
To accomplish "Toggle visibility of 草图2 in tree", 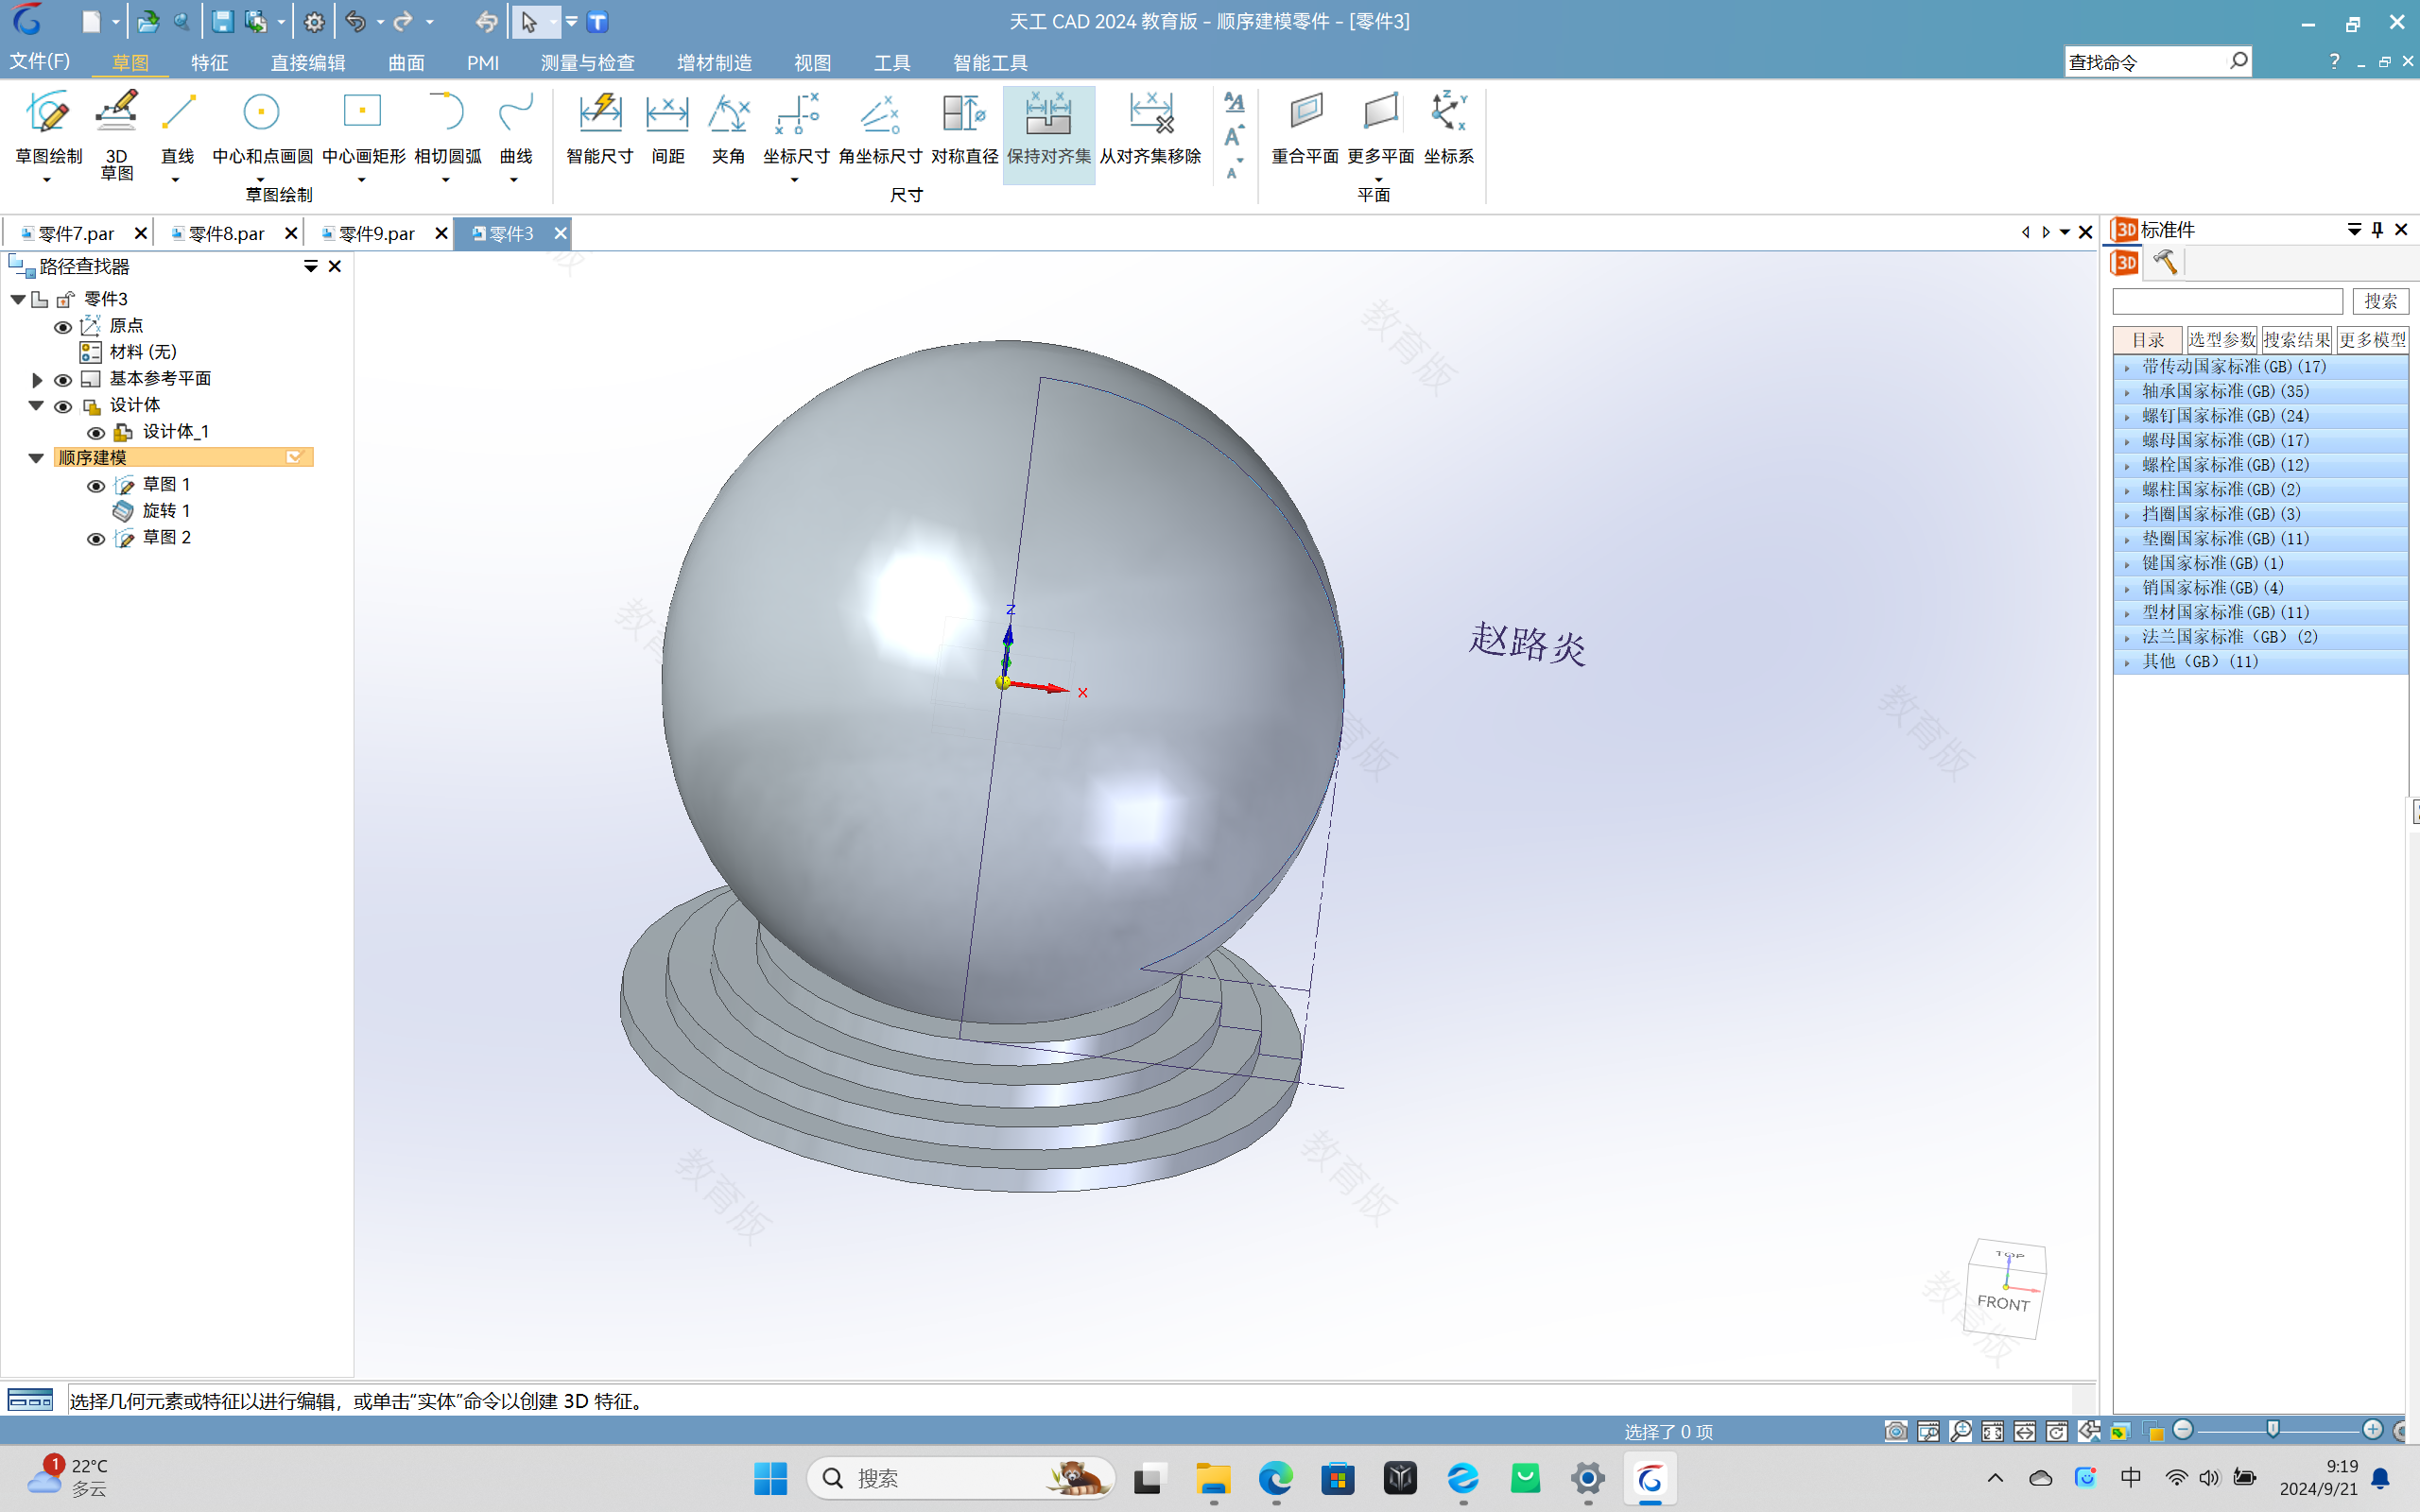I will pyautogui.click(x=95, y=537).
